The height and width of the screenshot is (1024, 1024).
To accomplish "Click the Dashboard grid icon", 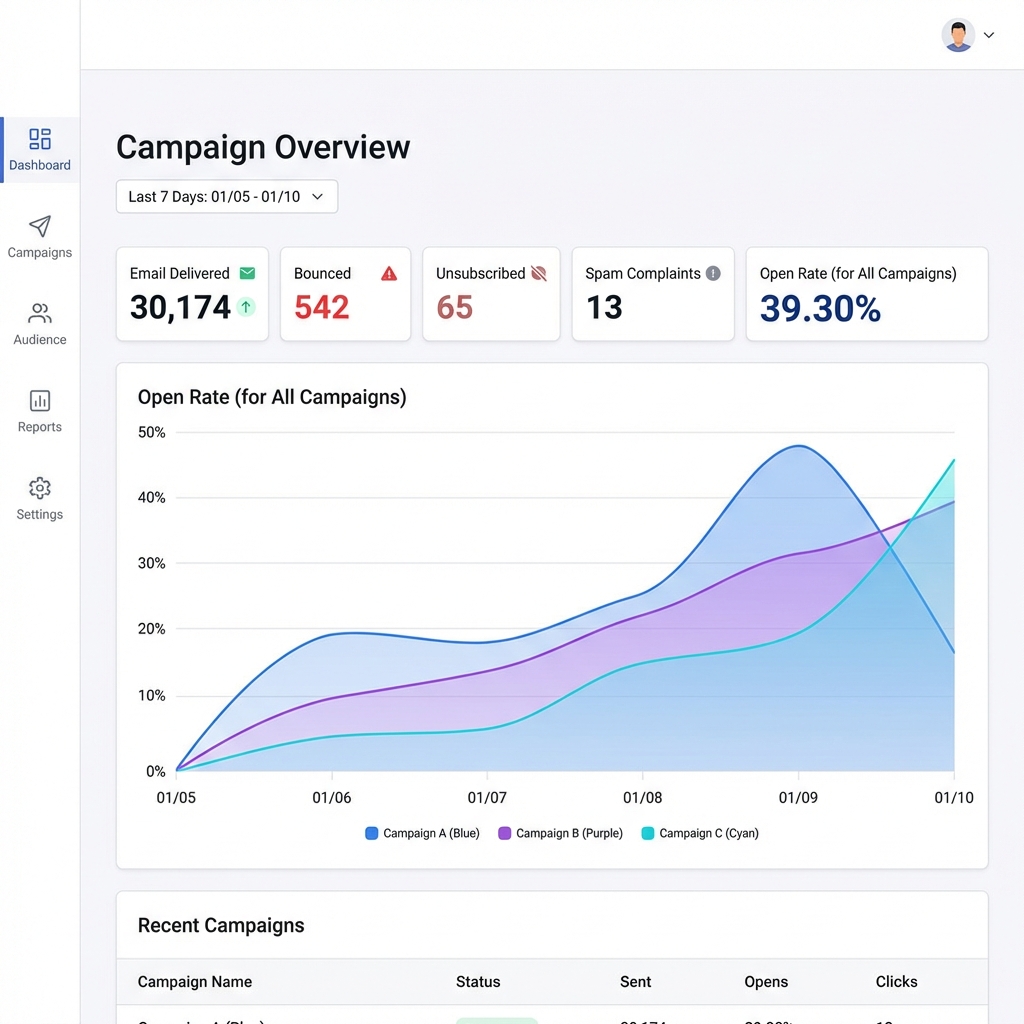I will 39,139.
